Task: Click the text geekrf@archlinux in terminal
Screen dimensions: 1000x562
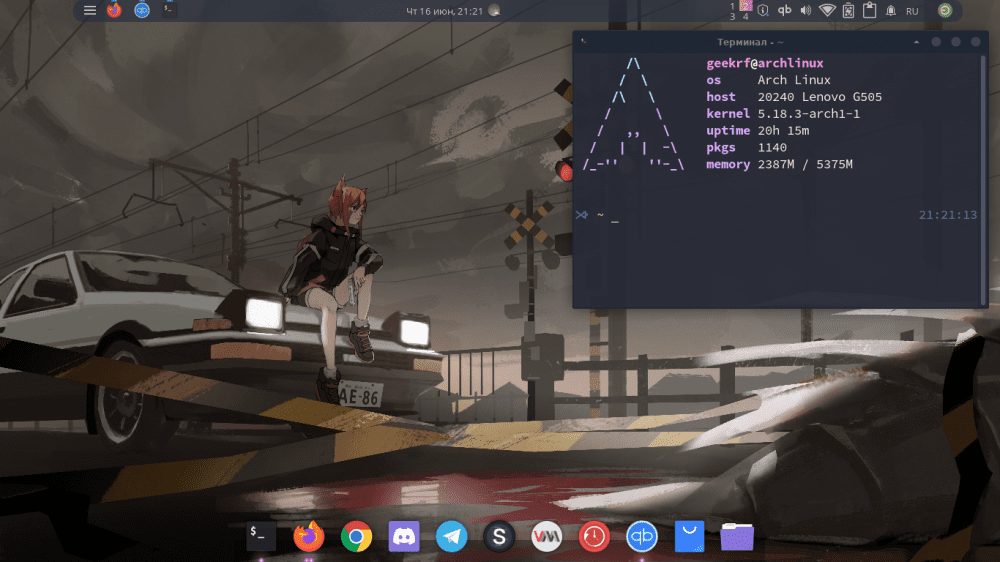Action: point(765,63)
